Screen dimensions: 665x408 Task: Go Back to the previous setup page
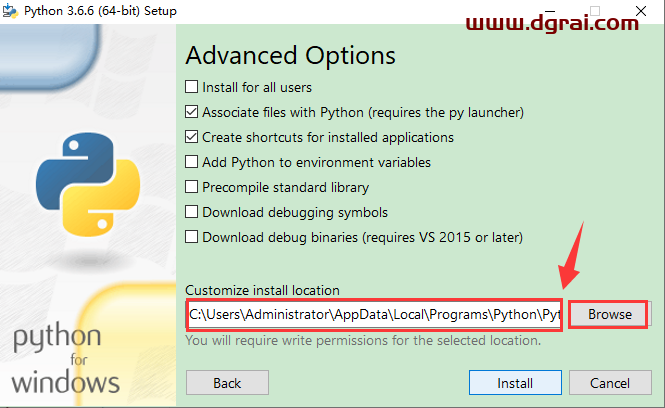tap(227, 383)
